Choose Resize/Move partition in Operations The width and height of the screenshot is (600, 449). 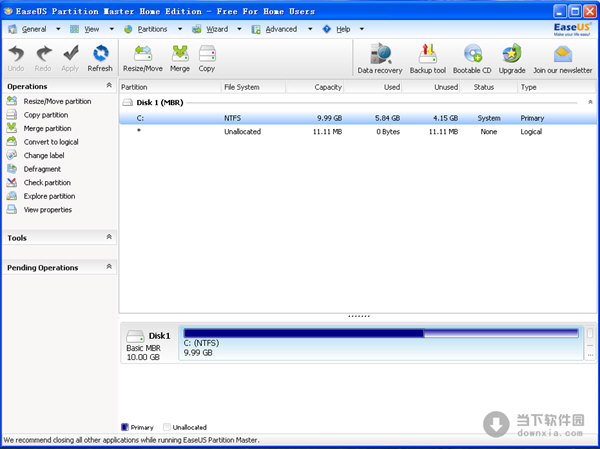coord(57,101)
